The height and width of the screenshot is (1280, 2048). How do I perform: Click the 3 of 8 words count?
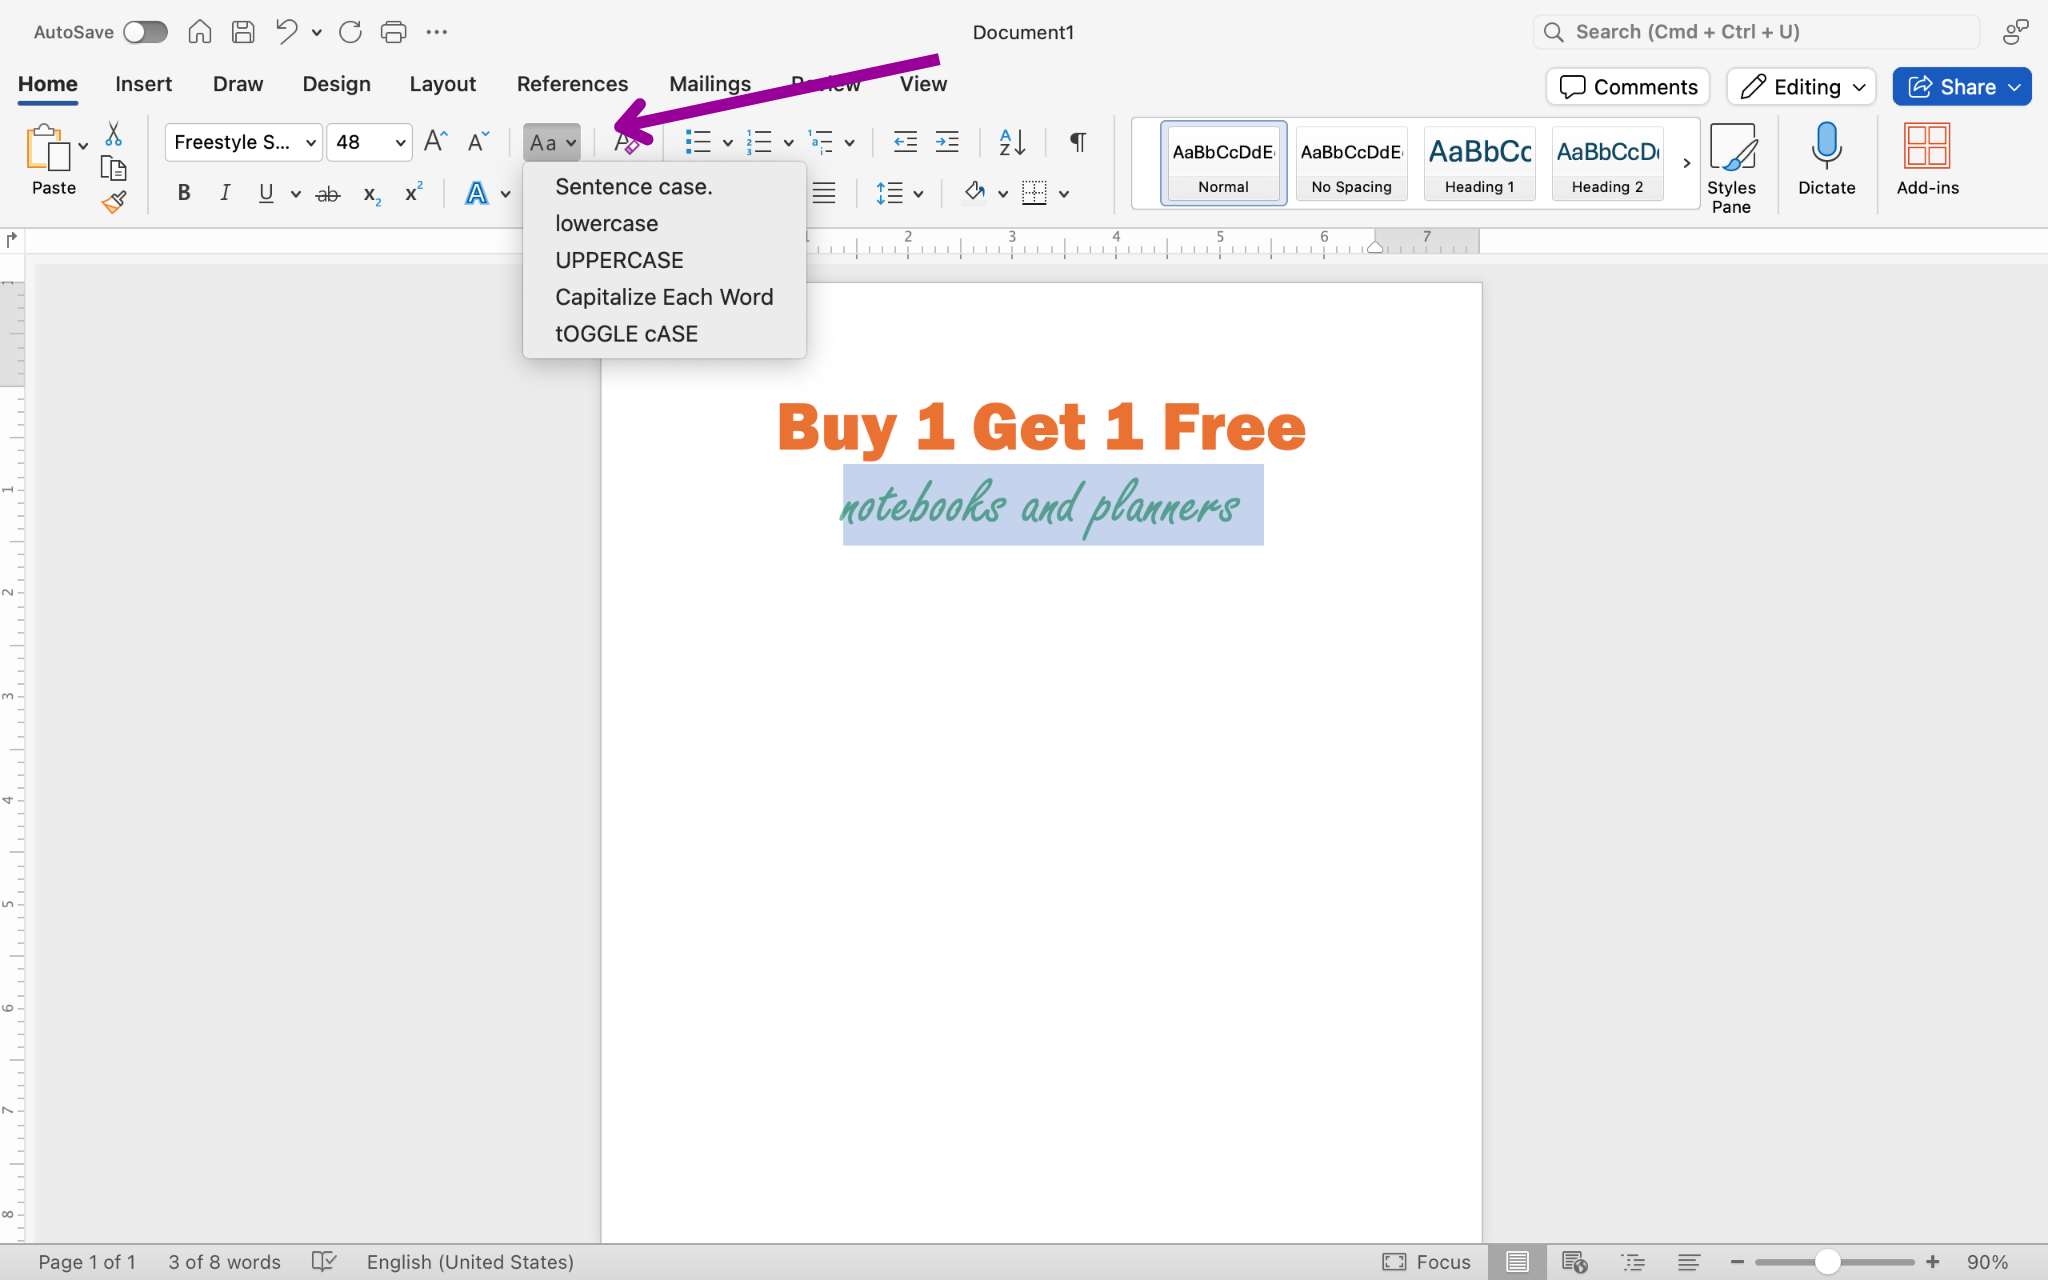pos(224,1262)
